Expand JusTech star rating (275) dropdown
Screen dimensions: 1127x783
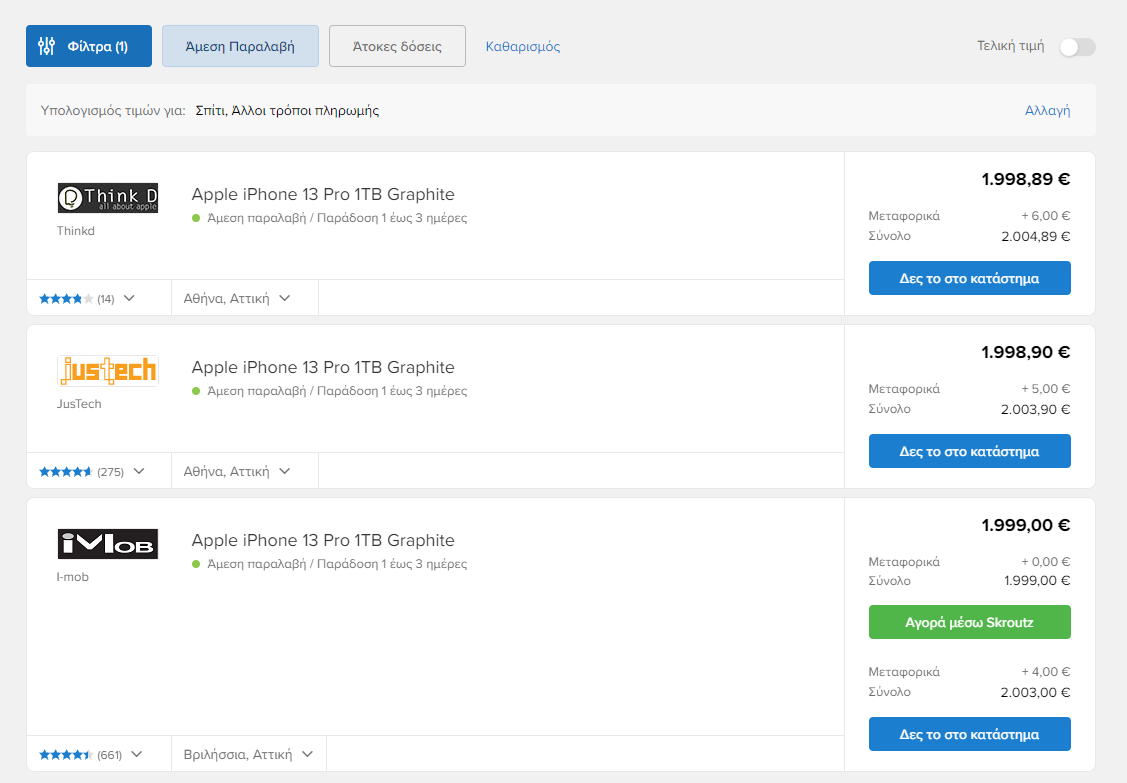click(92, 472)
